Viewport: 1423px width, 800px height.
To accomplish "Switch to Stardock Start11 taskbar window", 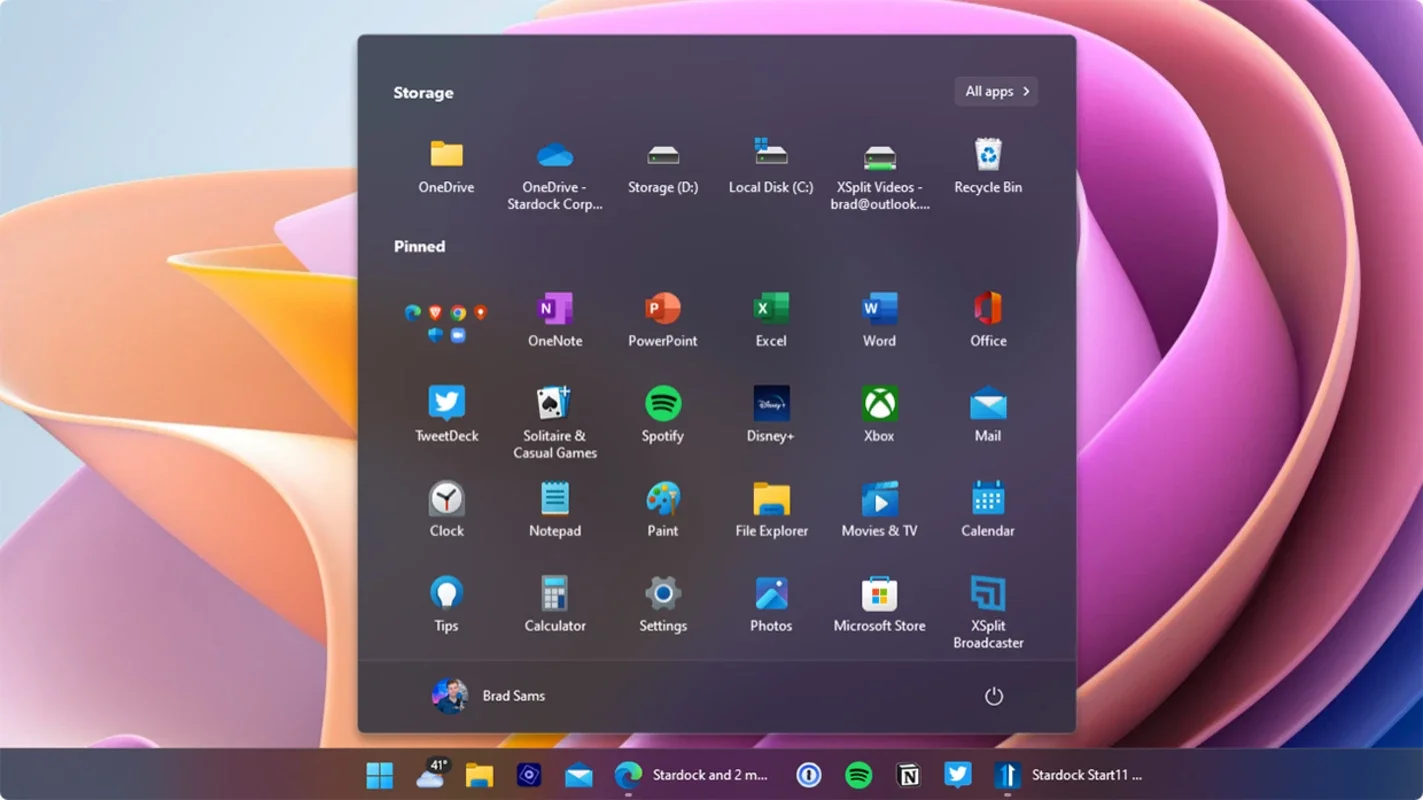I will click(x=1068, y=775).
